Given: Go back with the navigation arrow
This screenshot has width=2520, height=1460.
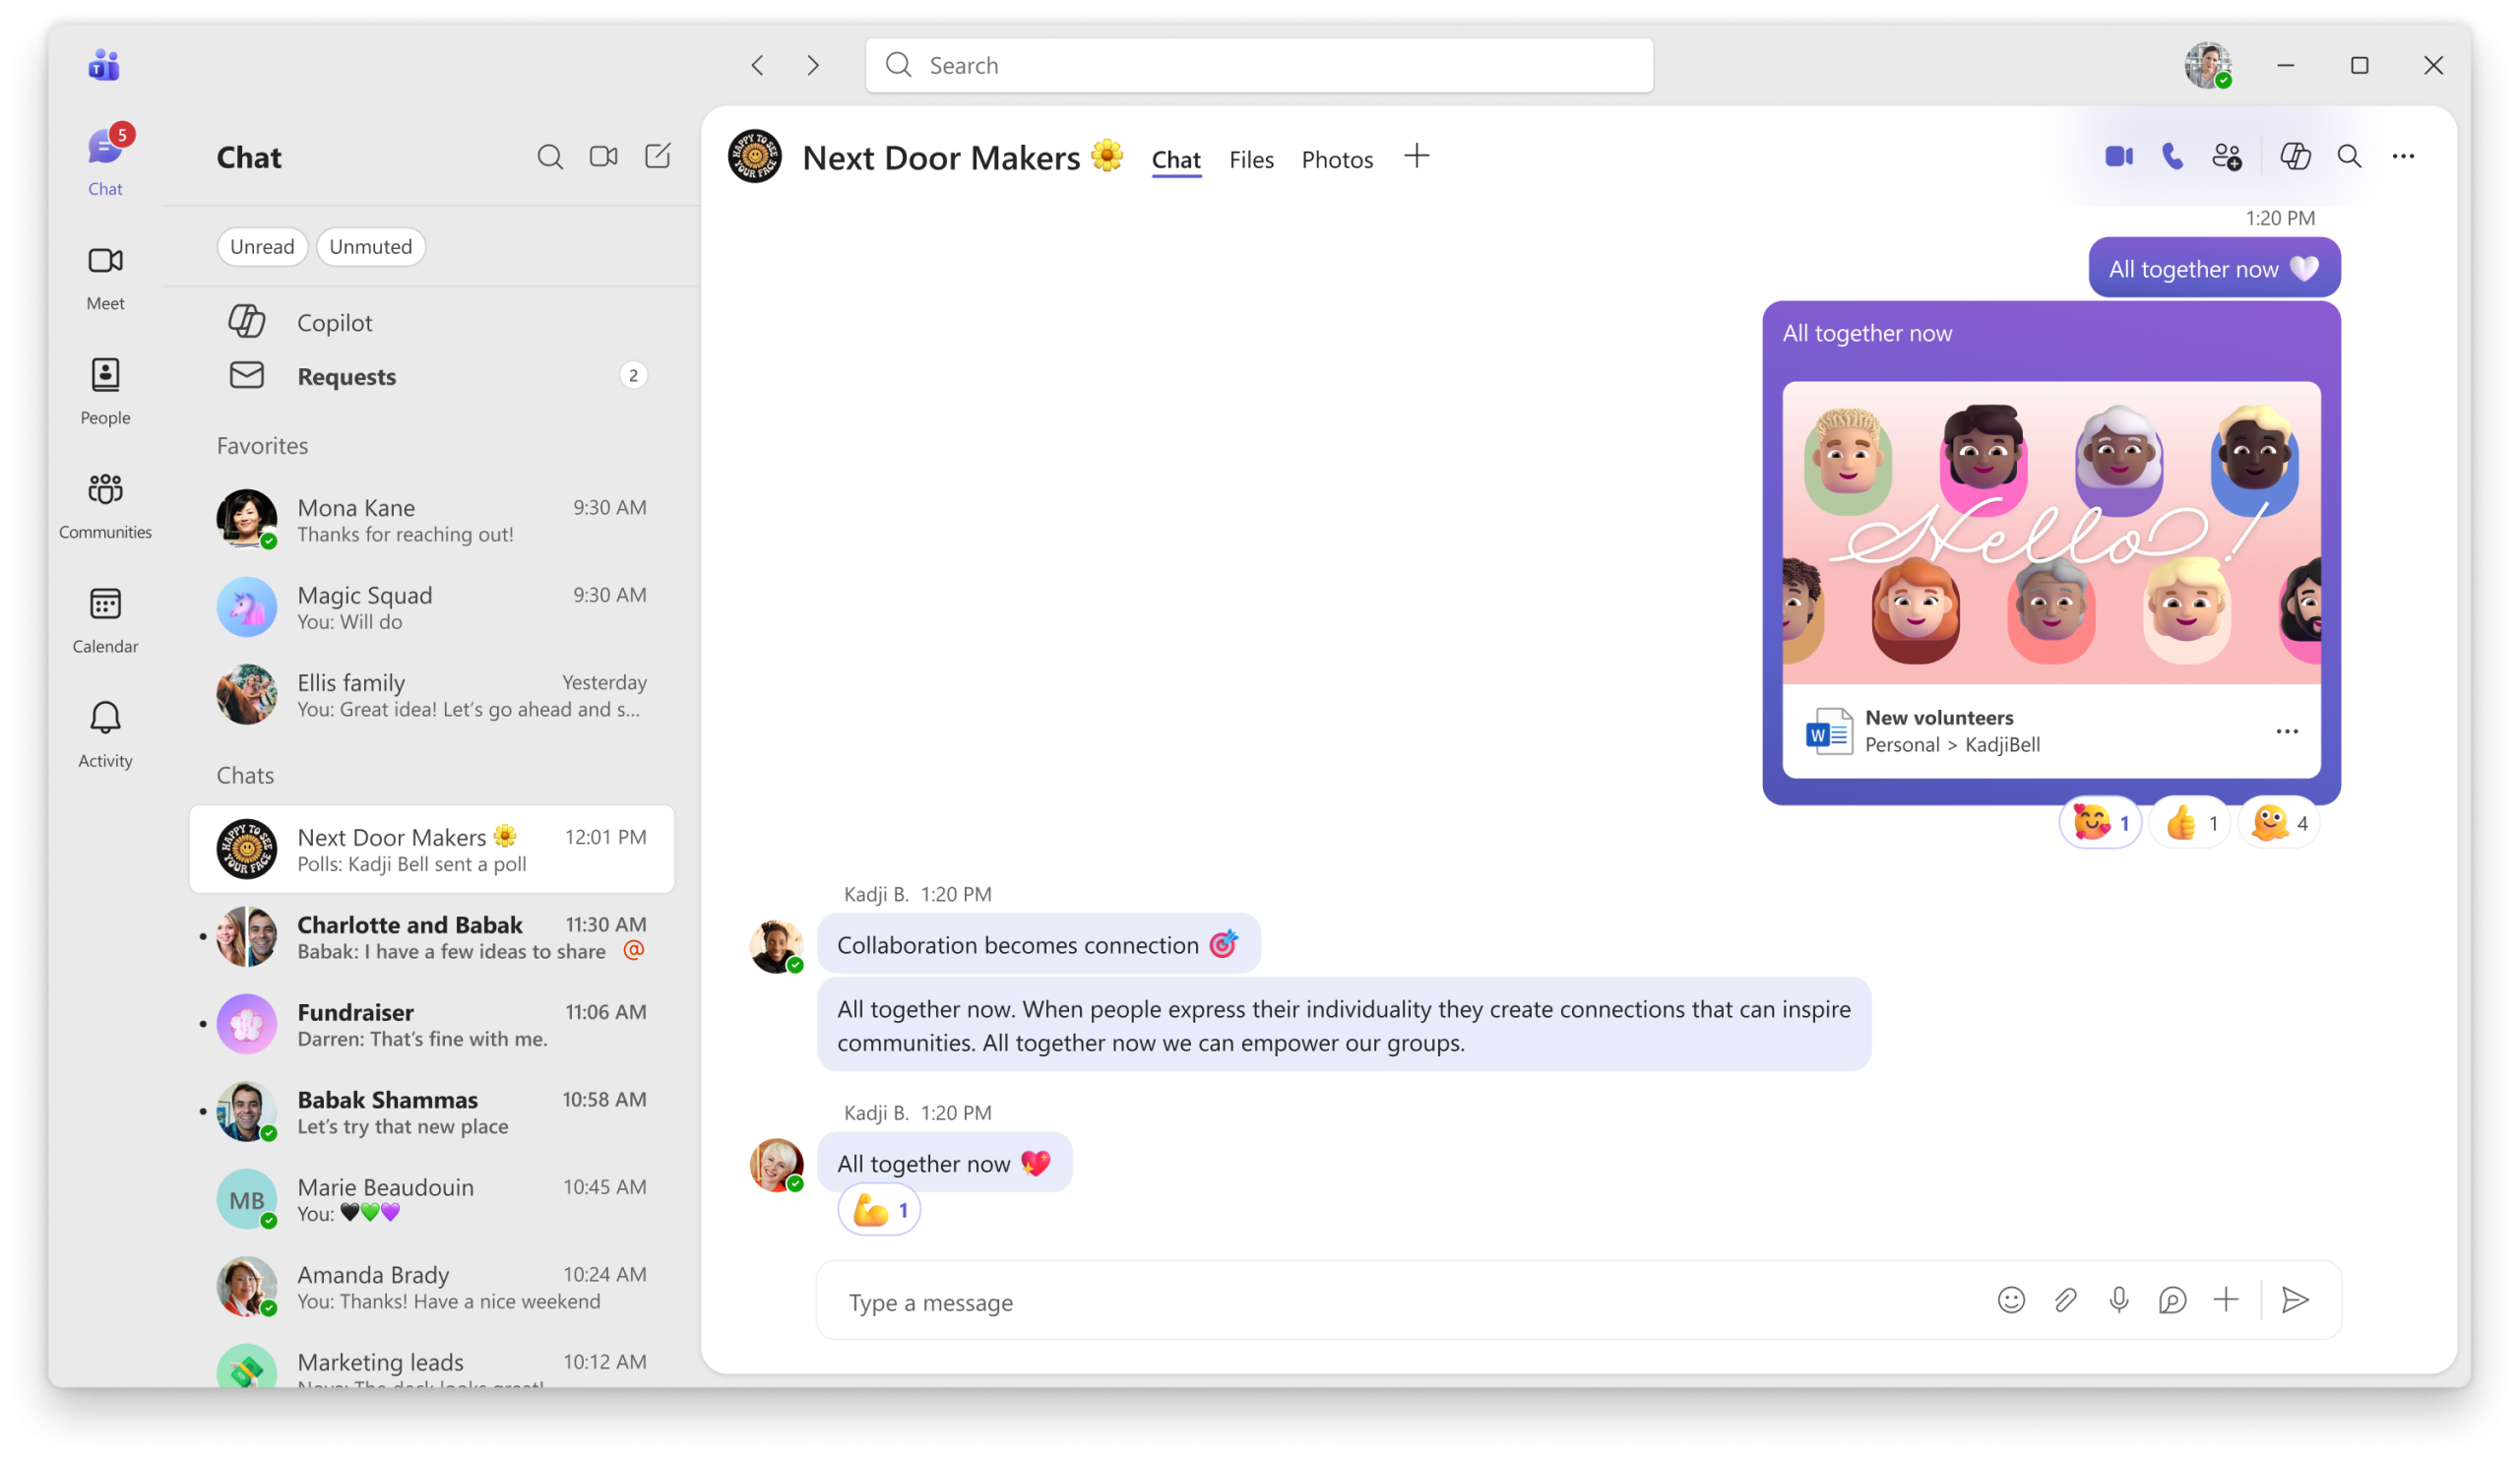Looking at the screenshot, I should (x=758, y=65).
